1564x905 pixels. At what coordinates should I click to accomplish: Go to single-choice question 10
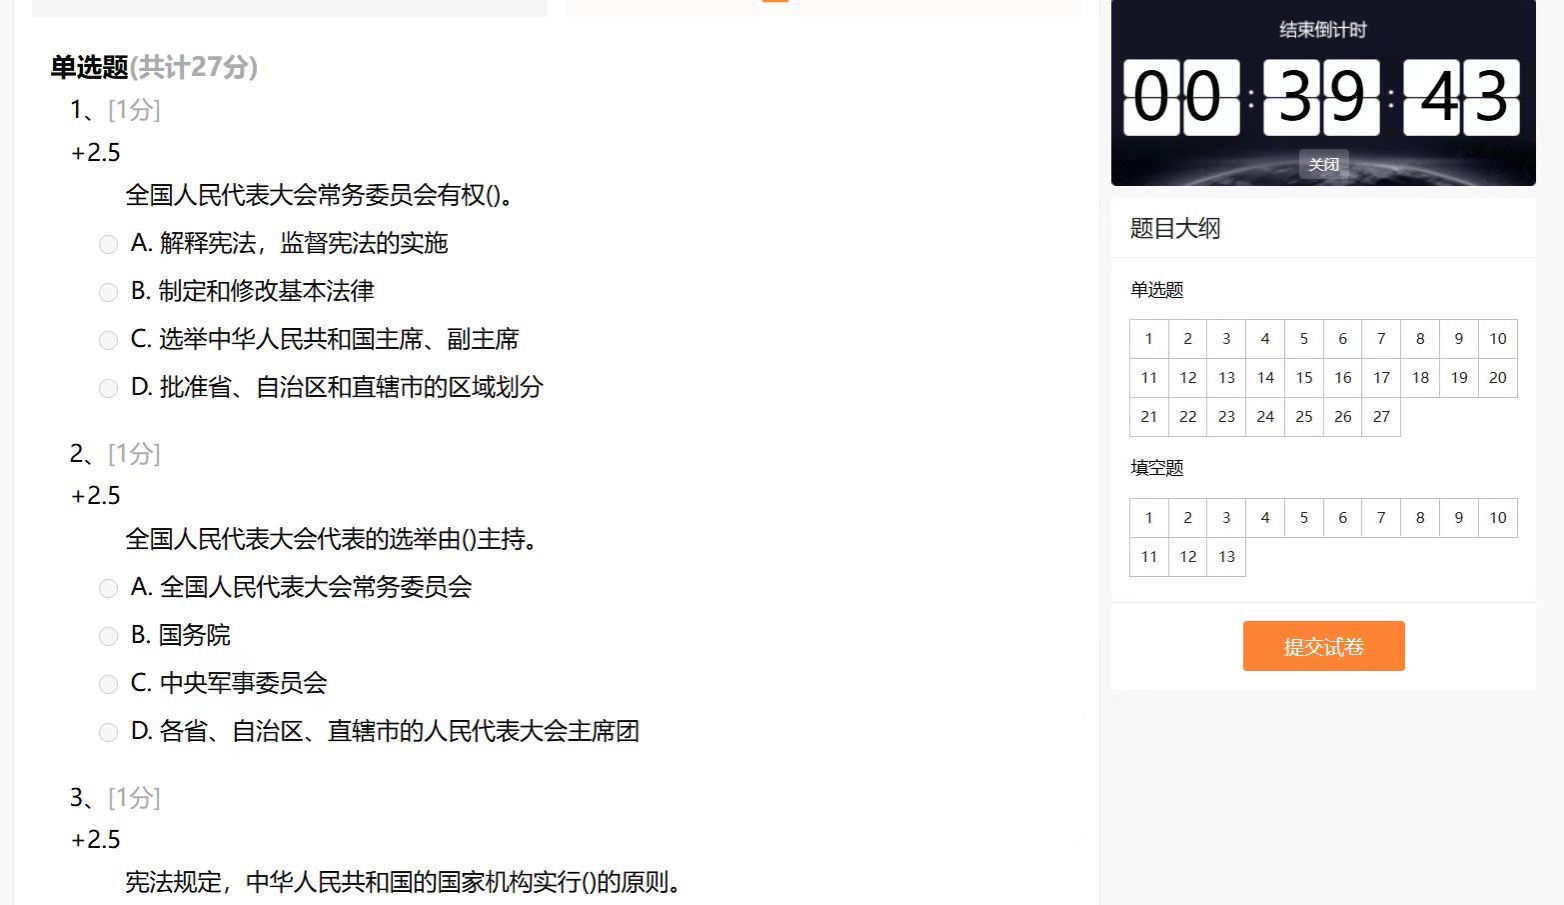tap(1497, 339)
